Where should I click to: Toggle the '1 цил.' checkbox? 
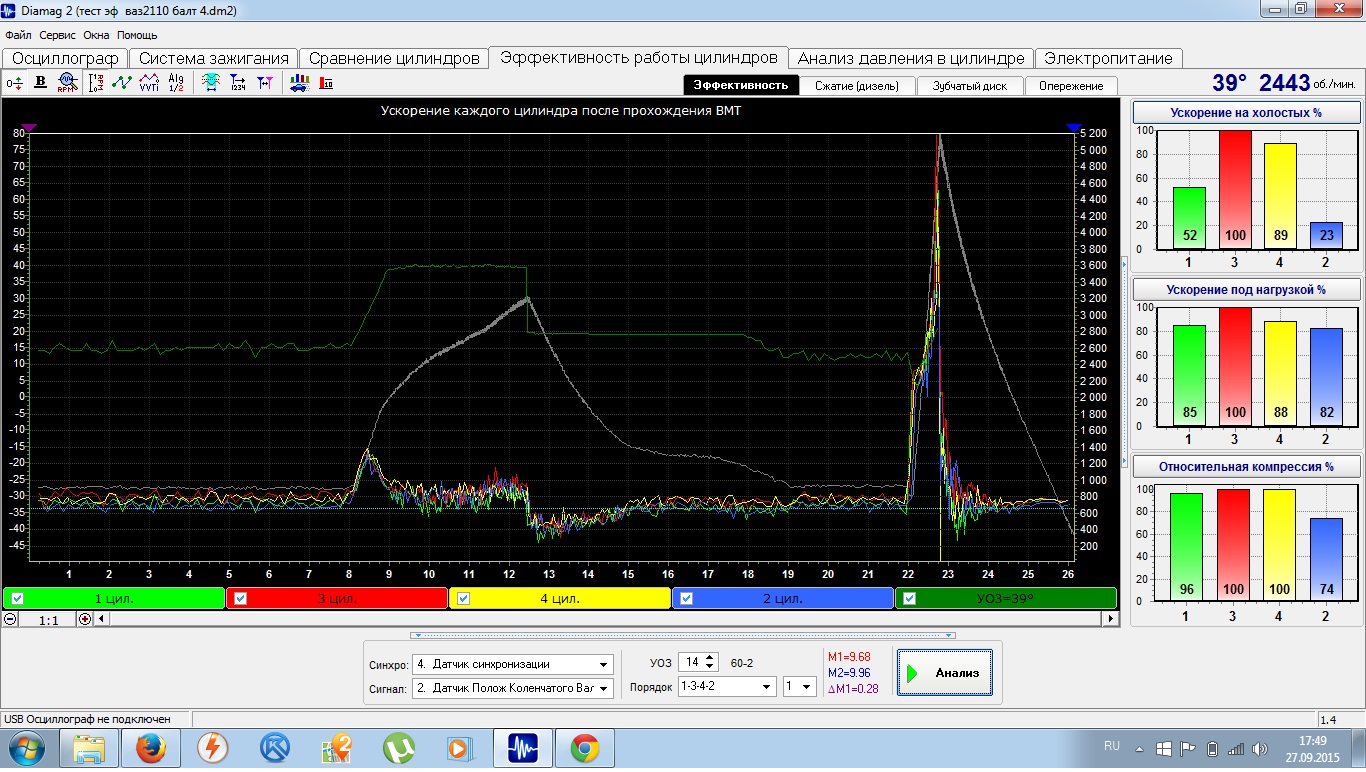click(x=17, y=599)
